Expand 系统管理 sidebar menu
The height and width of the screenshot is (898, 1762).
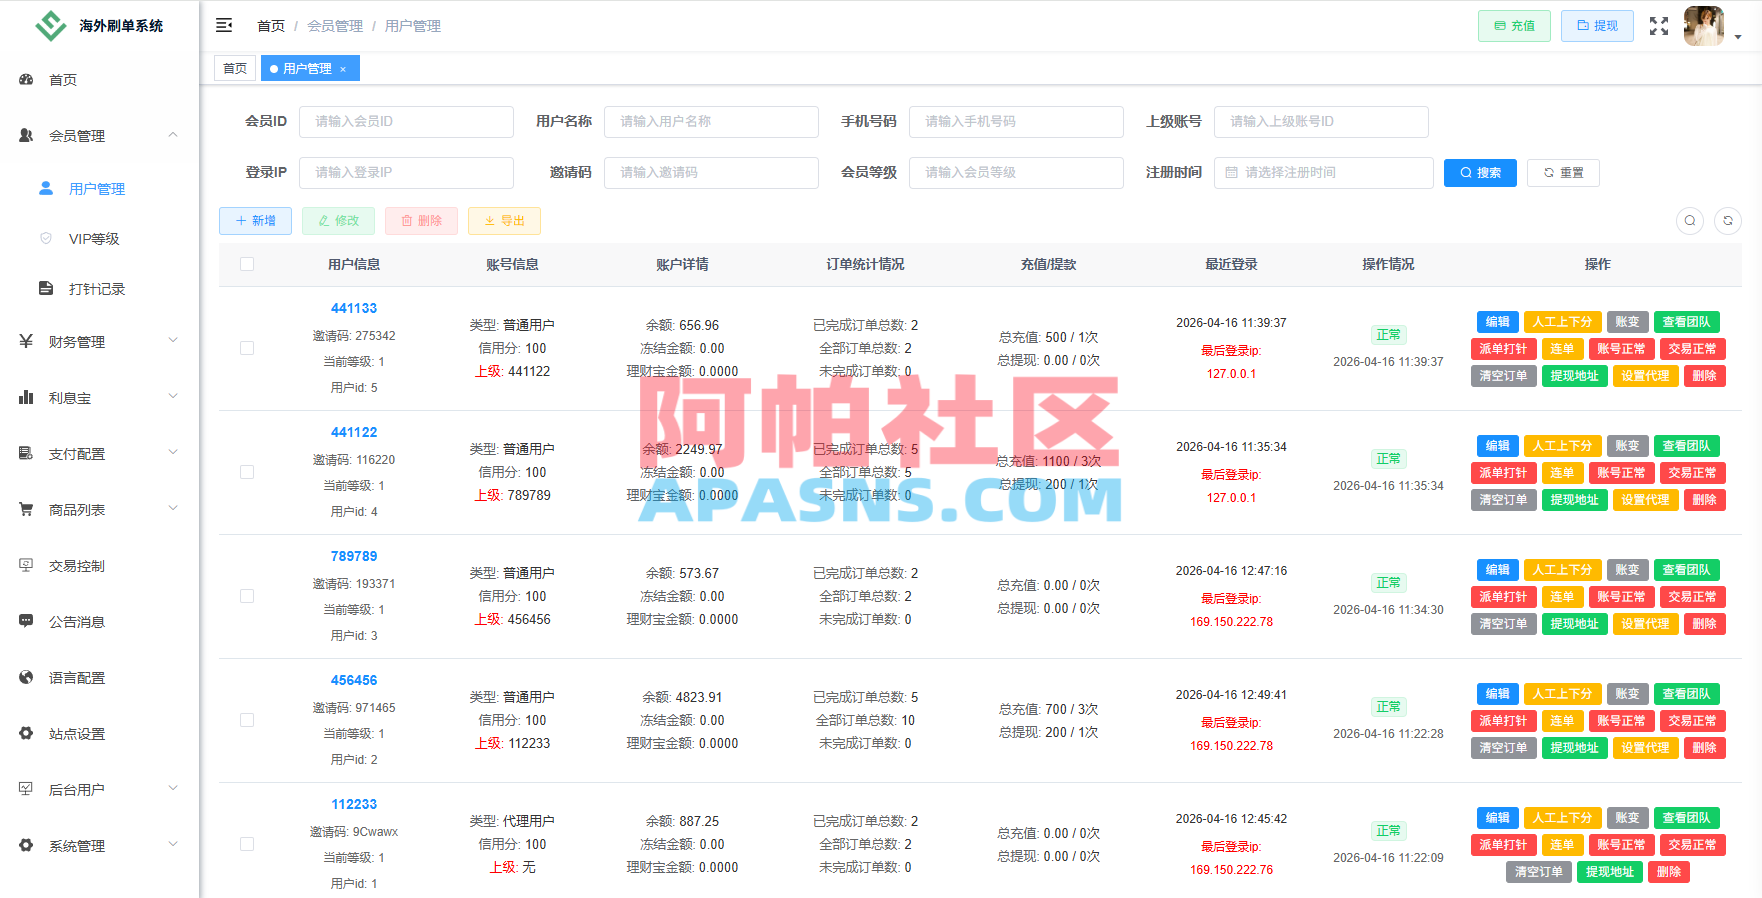99,845
